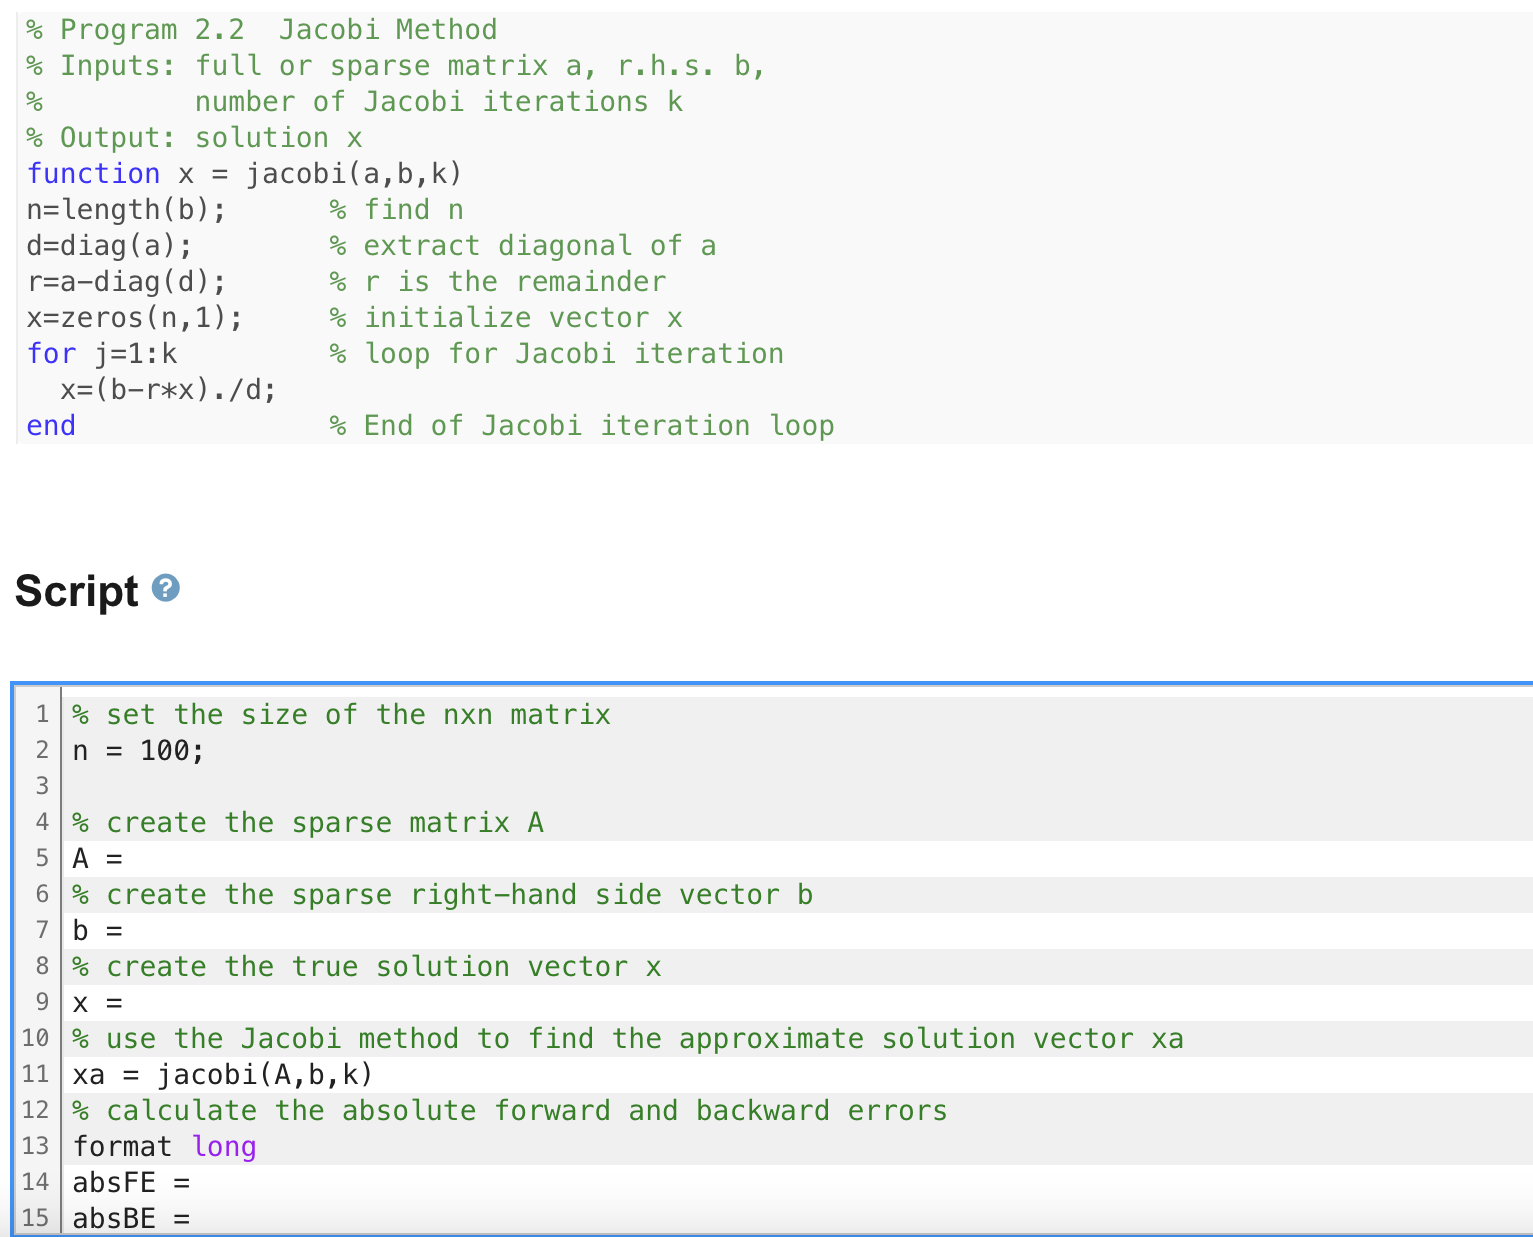
Task: Place cursor on 'x =' script line
Action: pyautogui.click(x=97, y=1003)
